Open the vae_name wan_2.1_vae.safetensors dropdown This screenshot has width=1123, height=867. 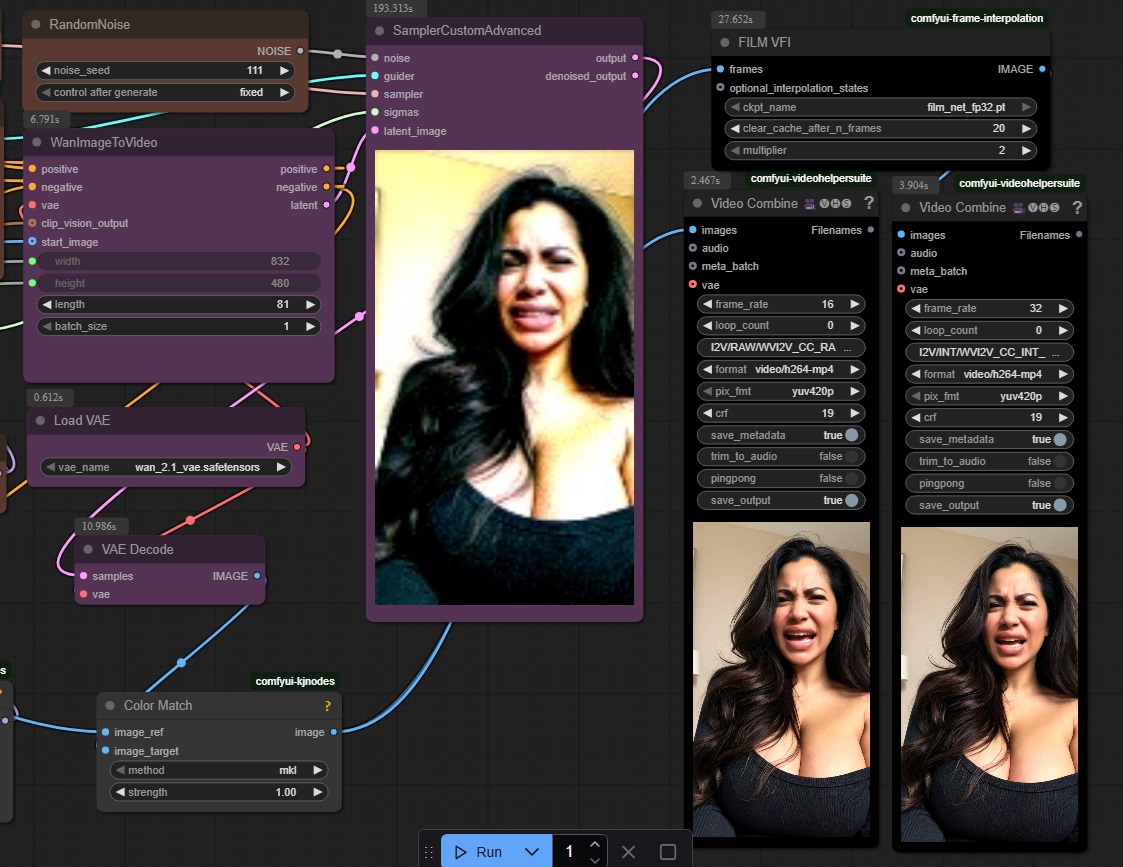[x=165, y=467]
